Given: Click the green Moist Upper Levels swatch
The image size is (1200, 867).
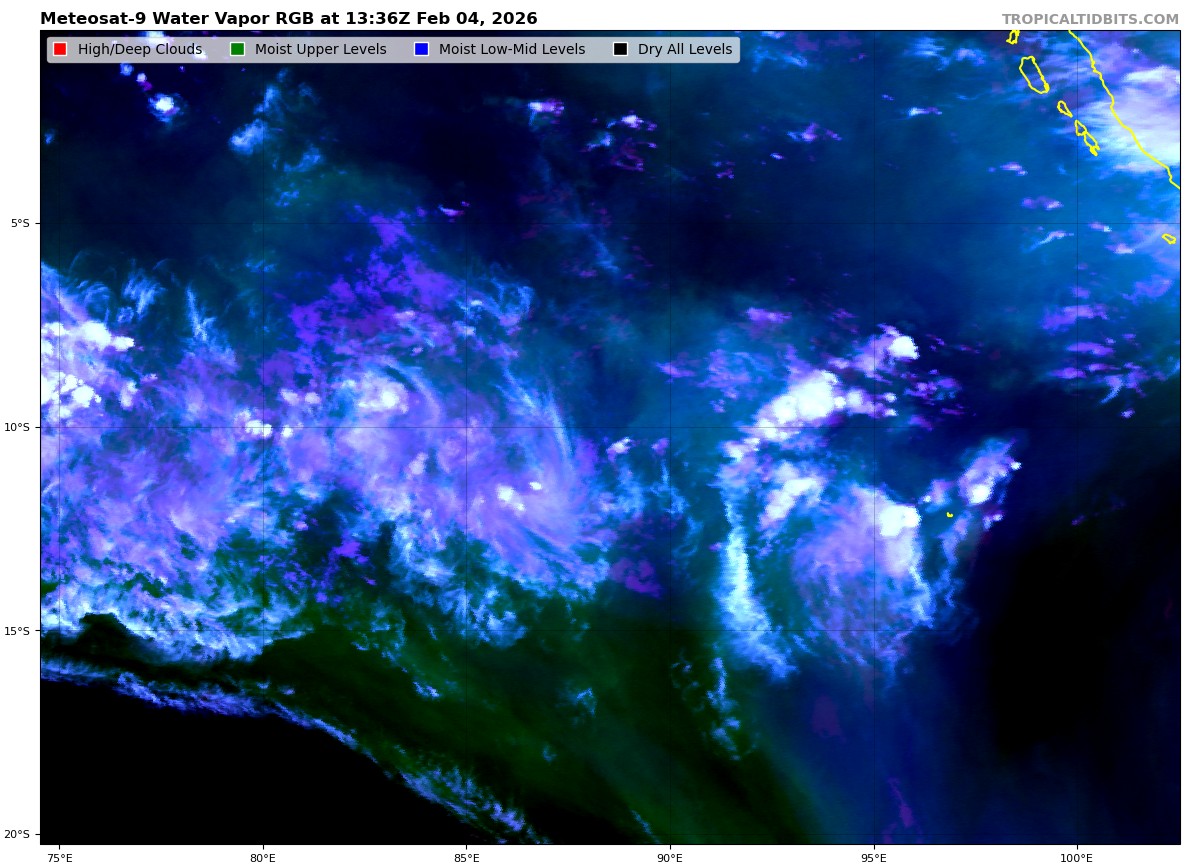Looking at the screenshot, I should [x=237, y=50].
